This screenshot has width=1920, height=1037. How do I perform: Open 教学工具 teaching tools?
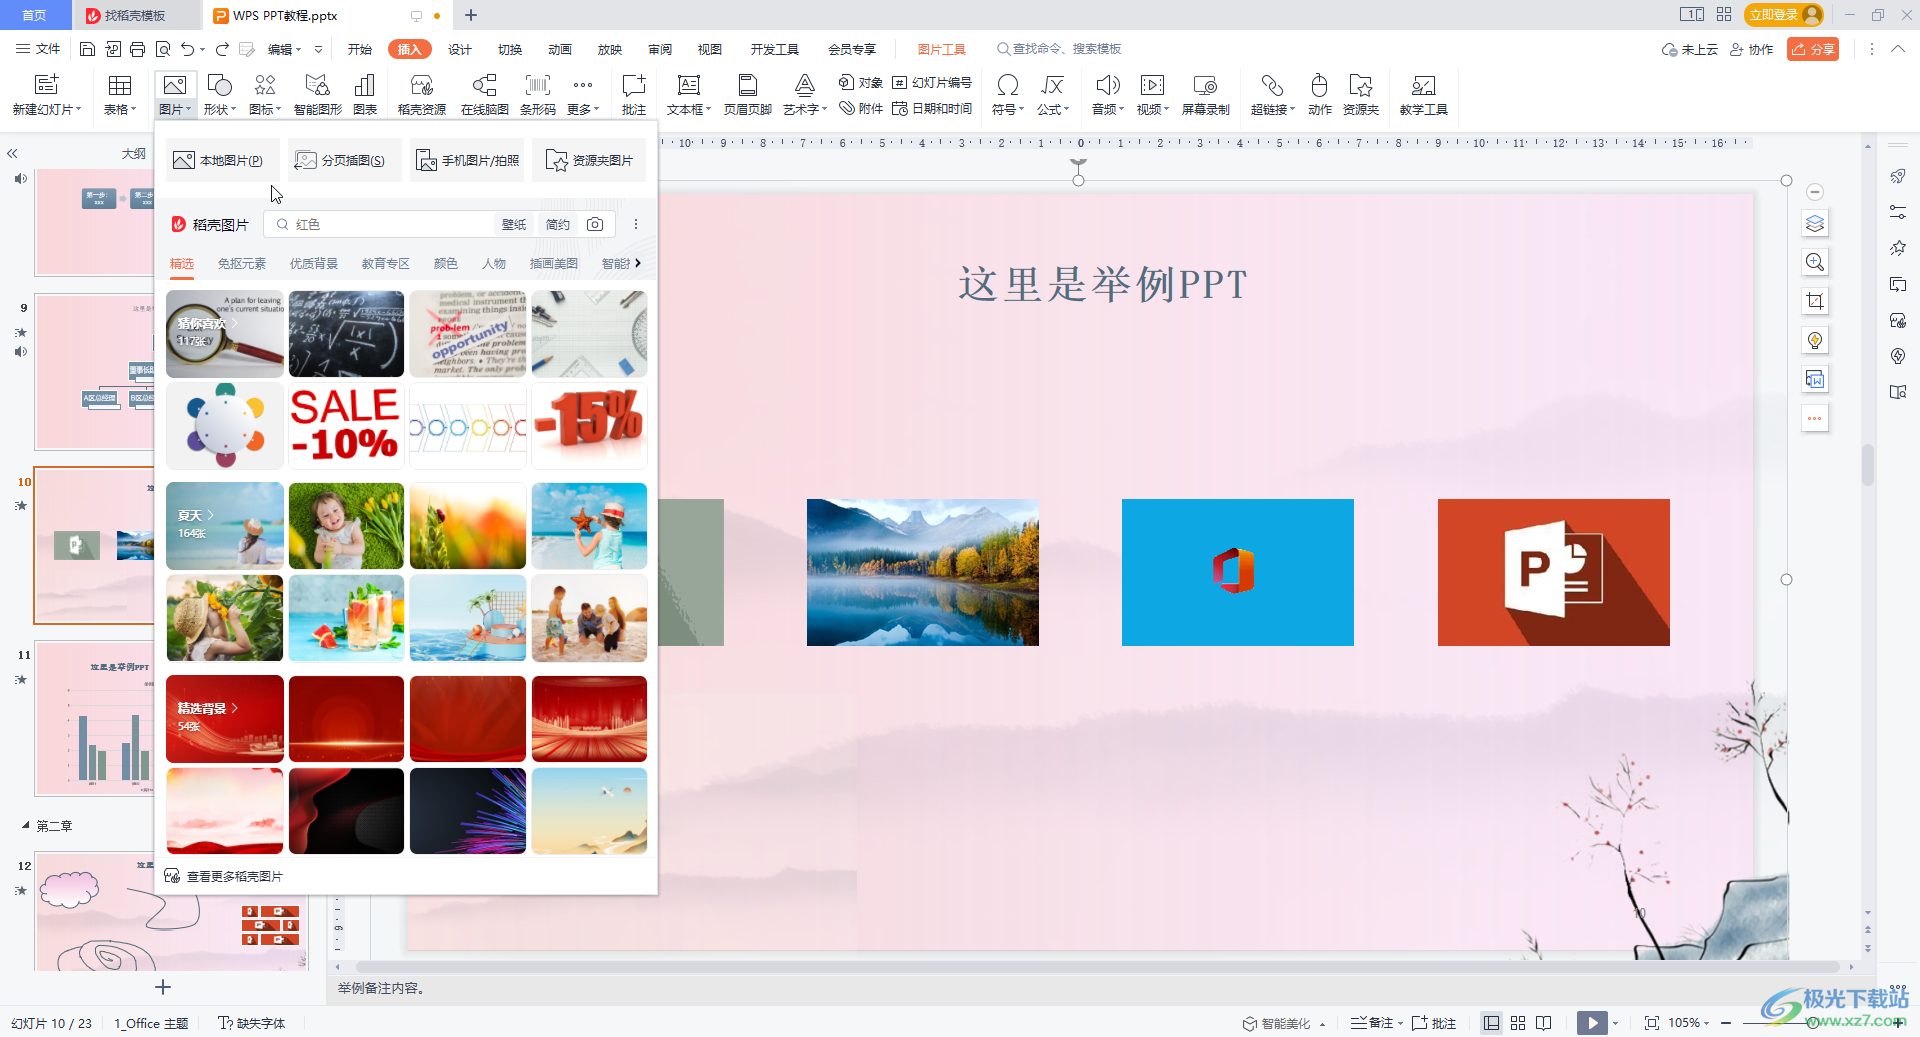1424,95
